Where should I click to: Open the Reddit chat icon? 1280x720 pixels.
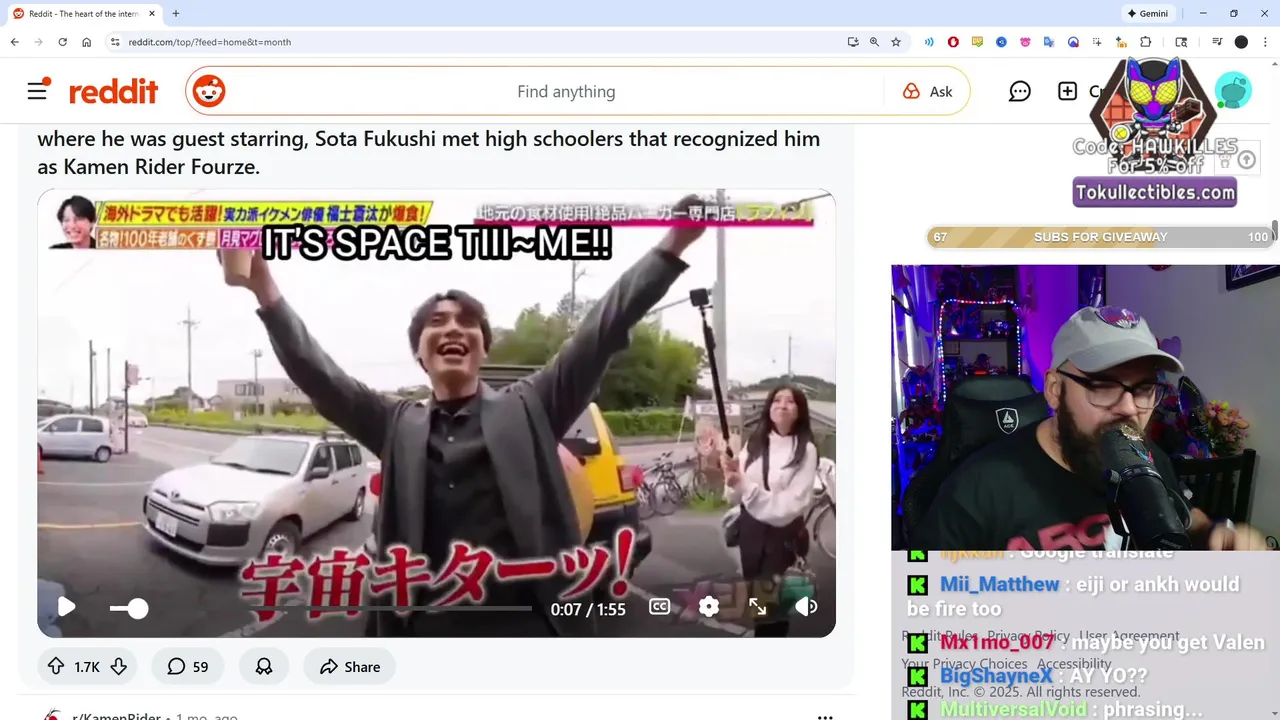pos(1020,91)
